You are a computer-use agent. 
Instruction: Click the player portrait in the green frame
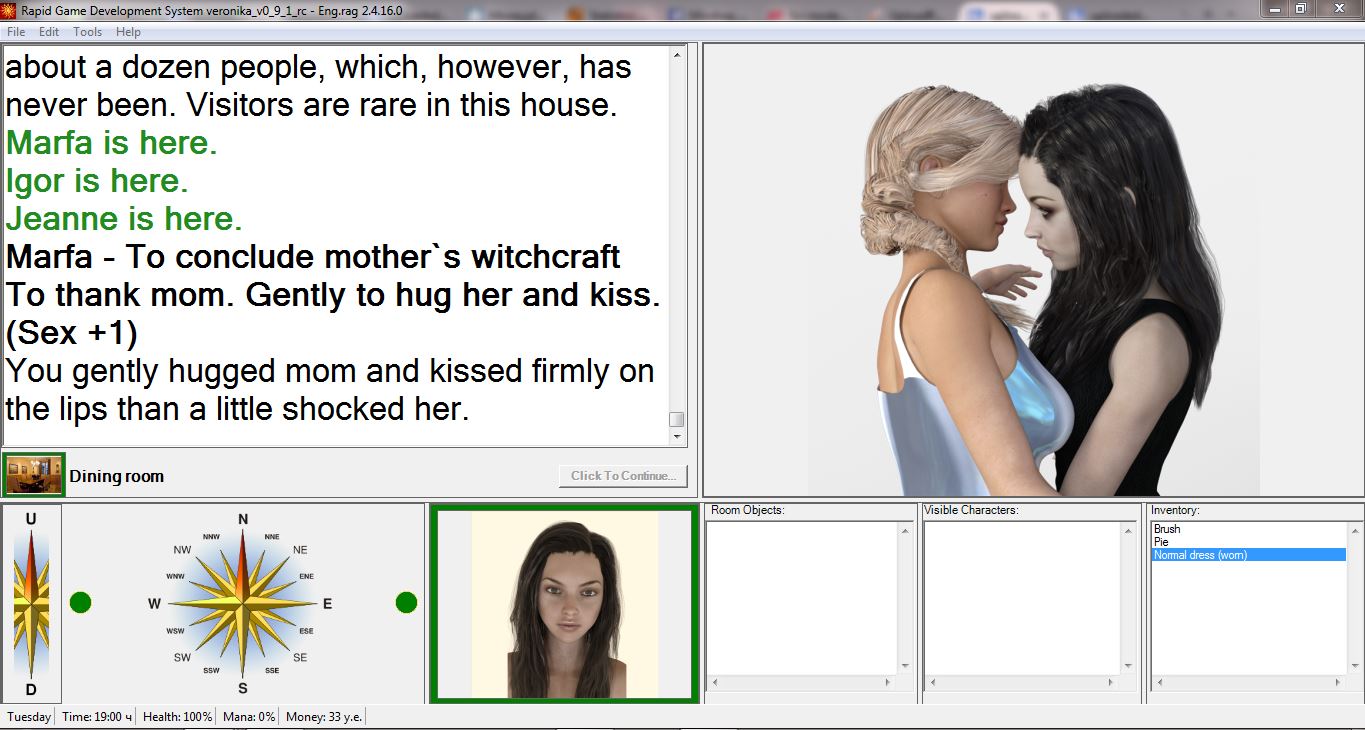pos(564,605)
